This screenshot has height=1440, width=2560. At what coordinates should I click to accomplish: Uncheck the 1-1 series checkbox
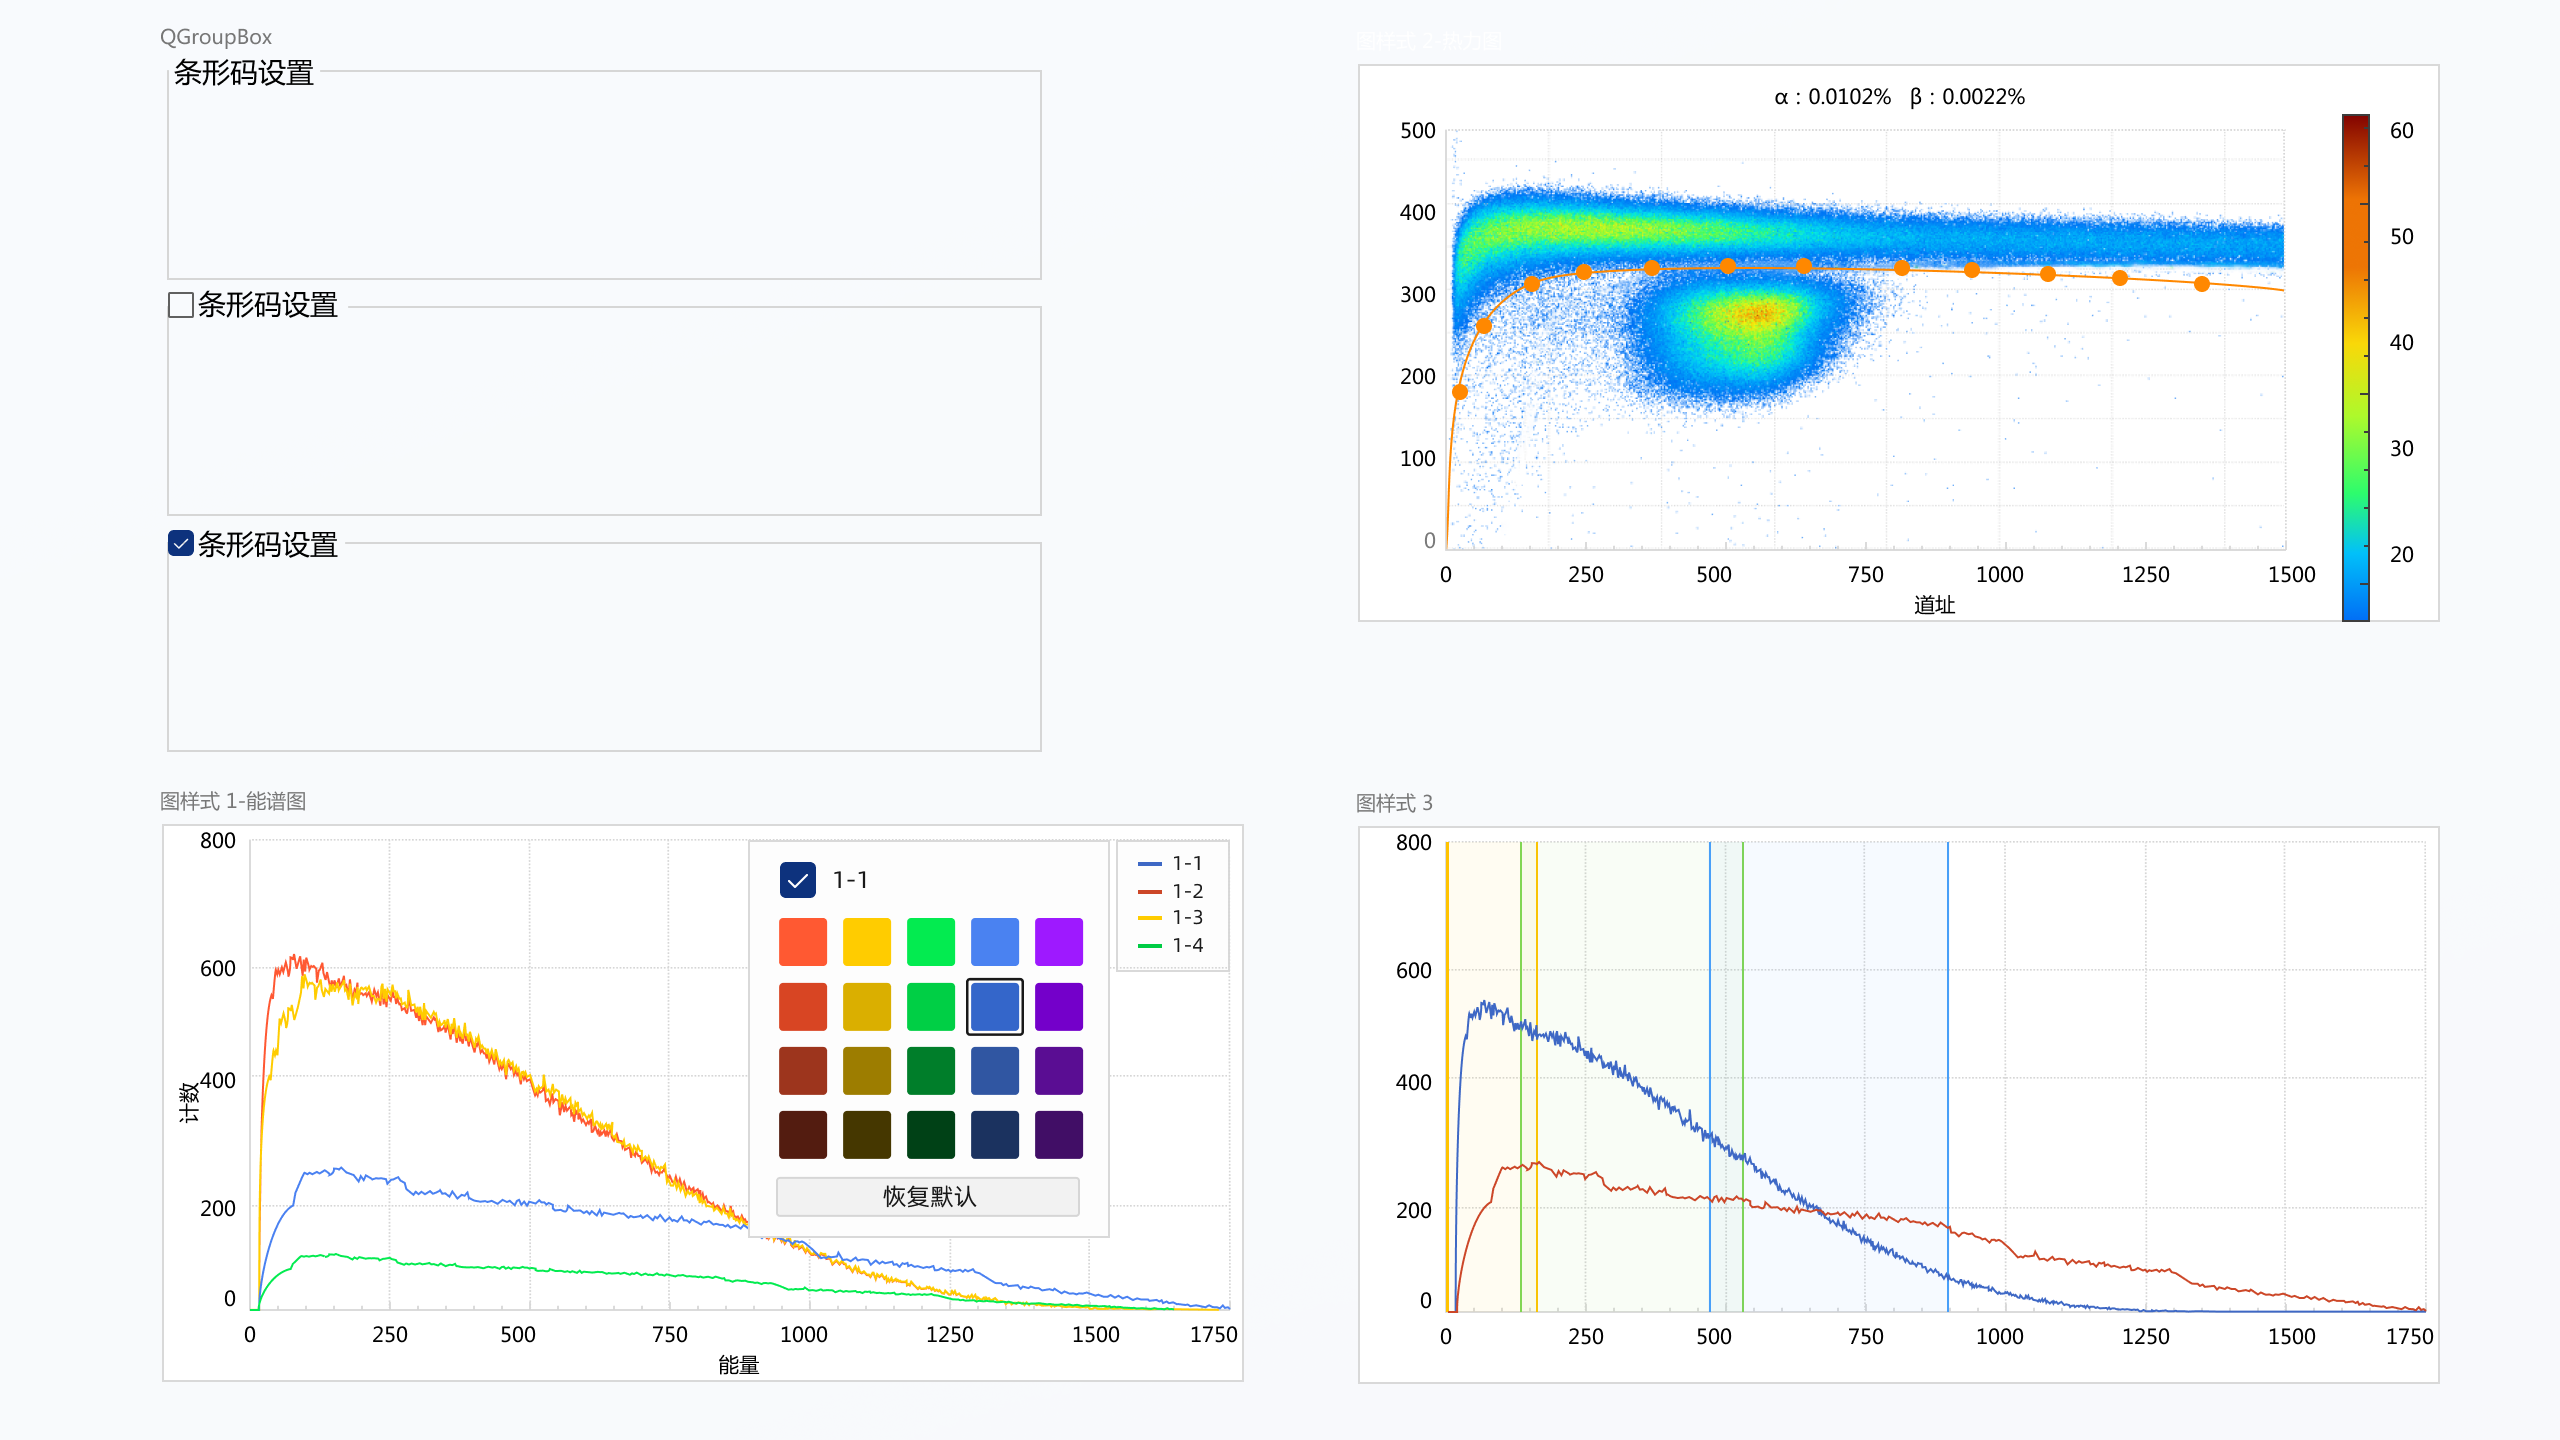click(797, 880)
